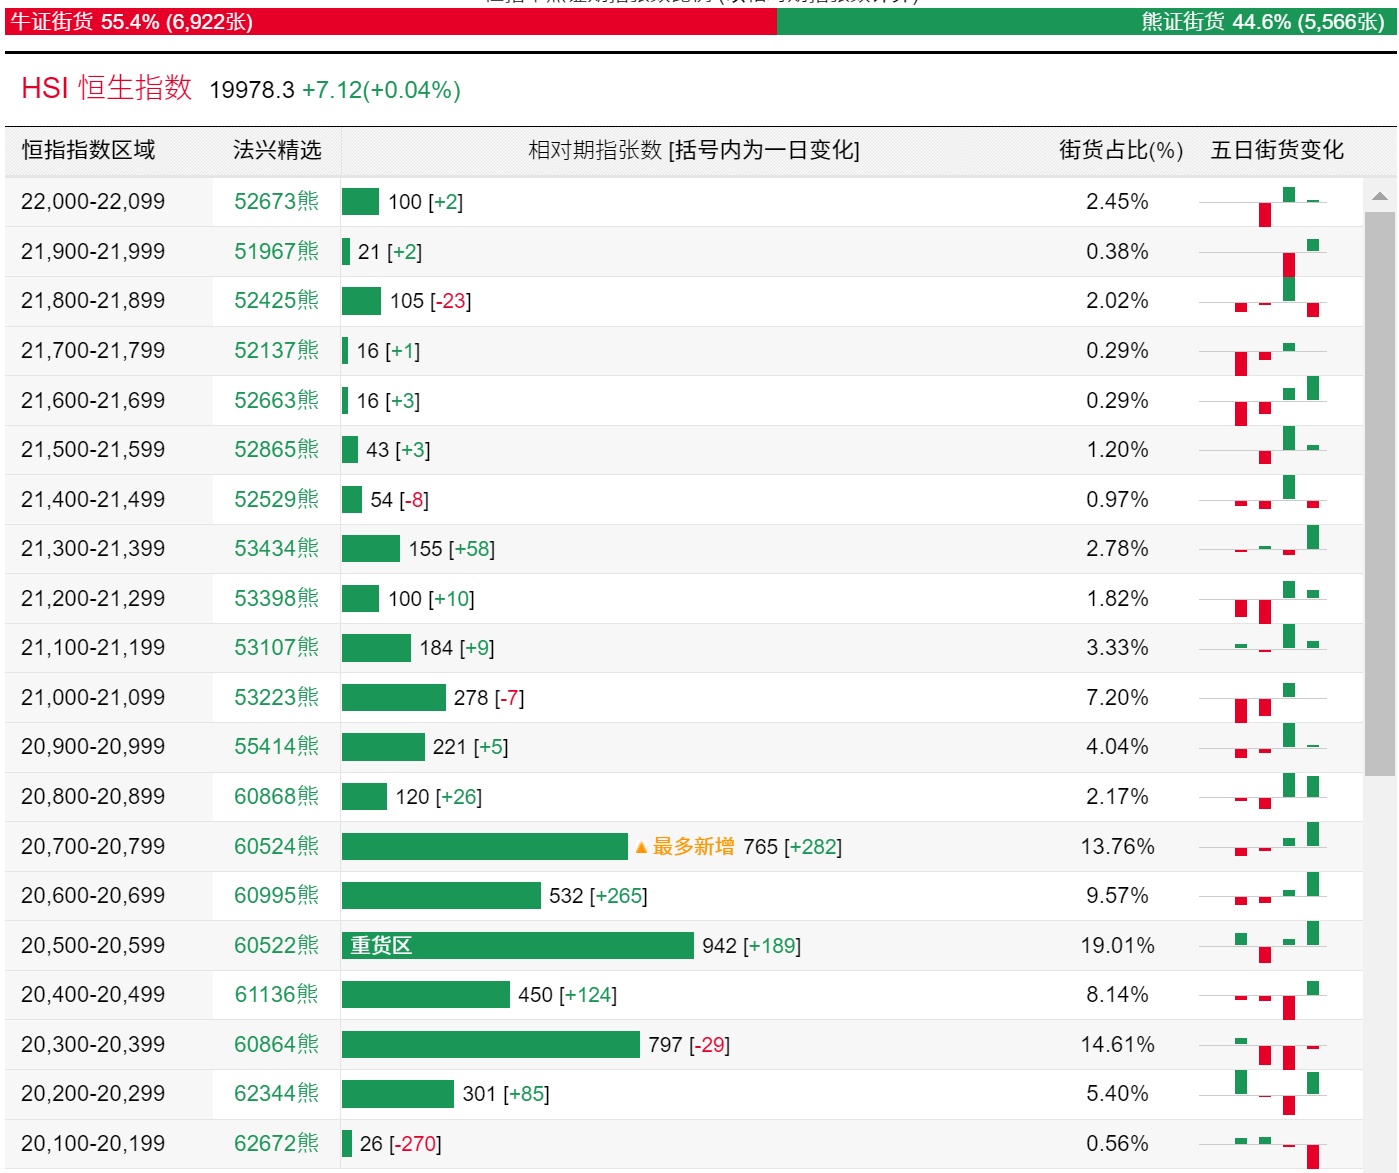Viewport: 1399px width, 1173px height.
Task: Open the 52673熊 warrant link
Action: [276, 201]
